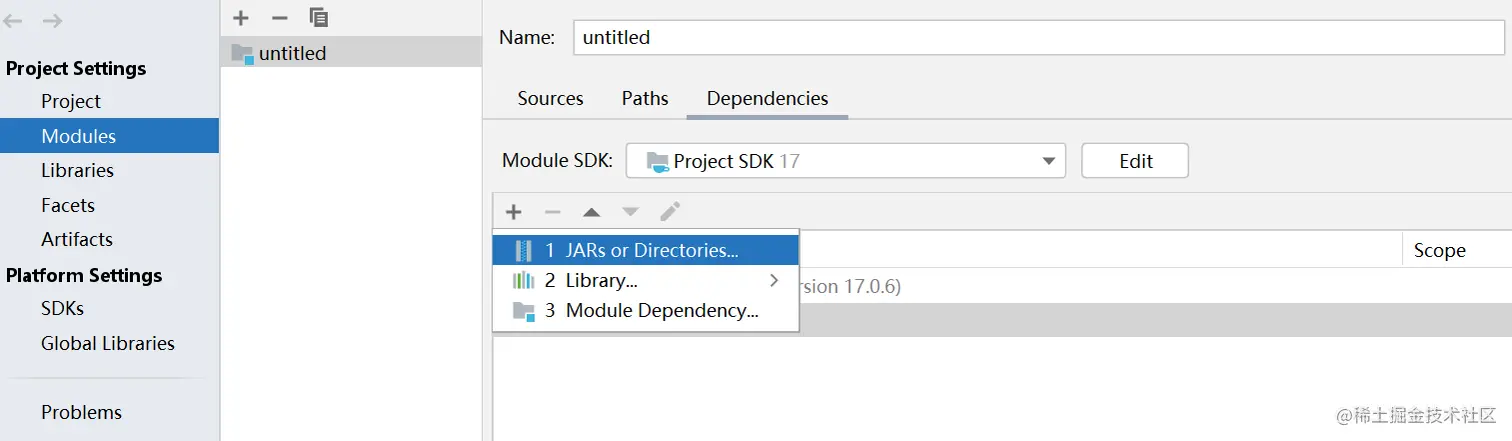Open Libraries settings

(x=77, y=170)
